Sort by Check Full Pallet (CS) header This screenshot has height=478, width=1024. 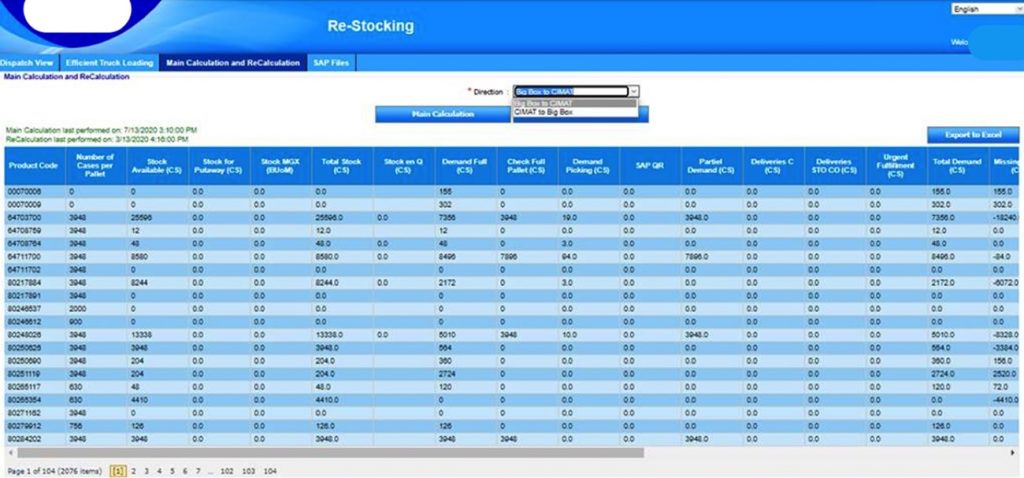click(526, 166)
